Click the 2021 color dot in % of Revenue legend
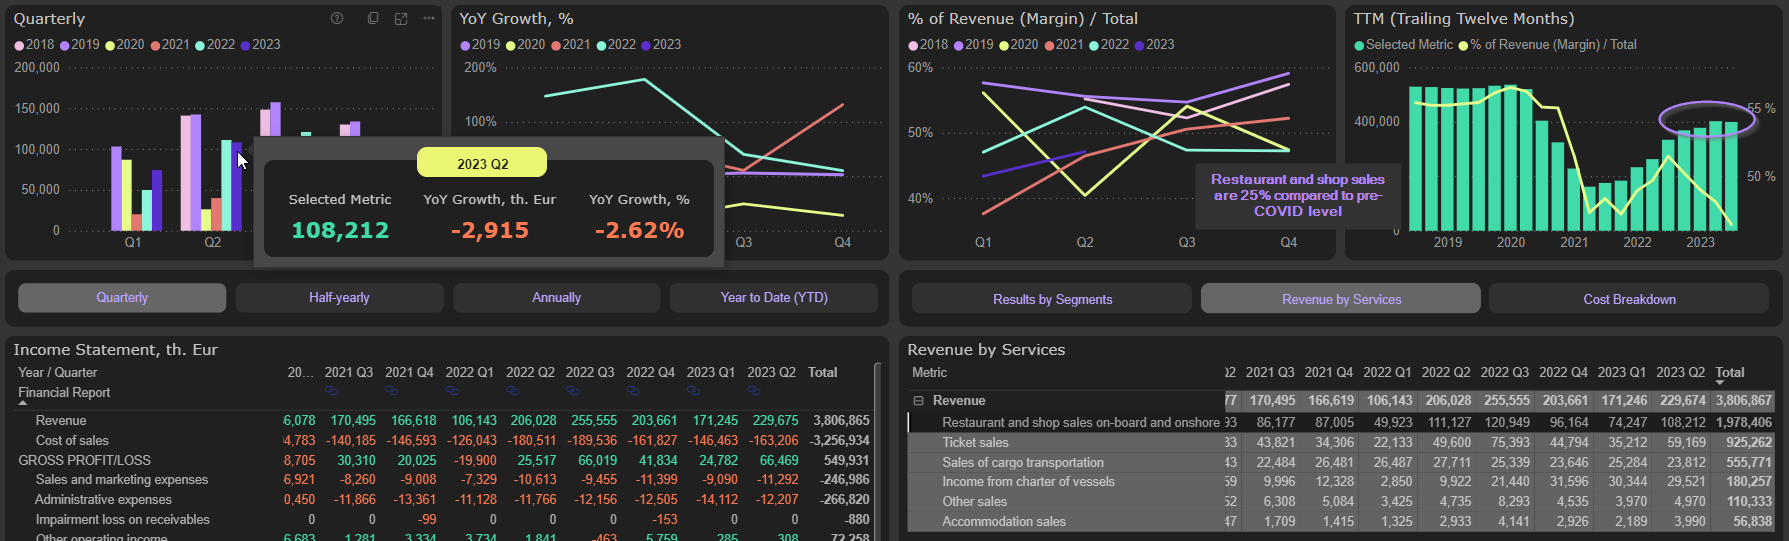This screenshot has height=541, width=1789. tap(1049, 45)
